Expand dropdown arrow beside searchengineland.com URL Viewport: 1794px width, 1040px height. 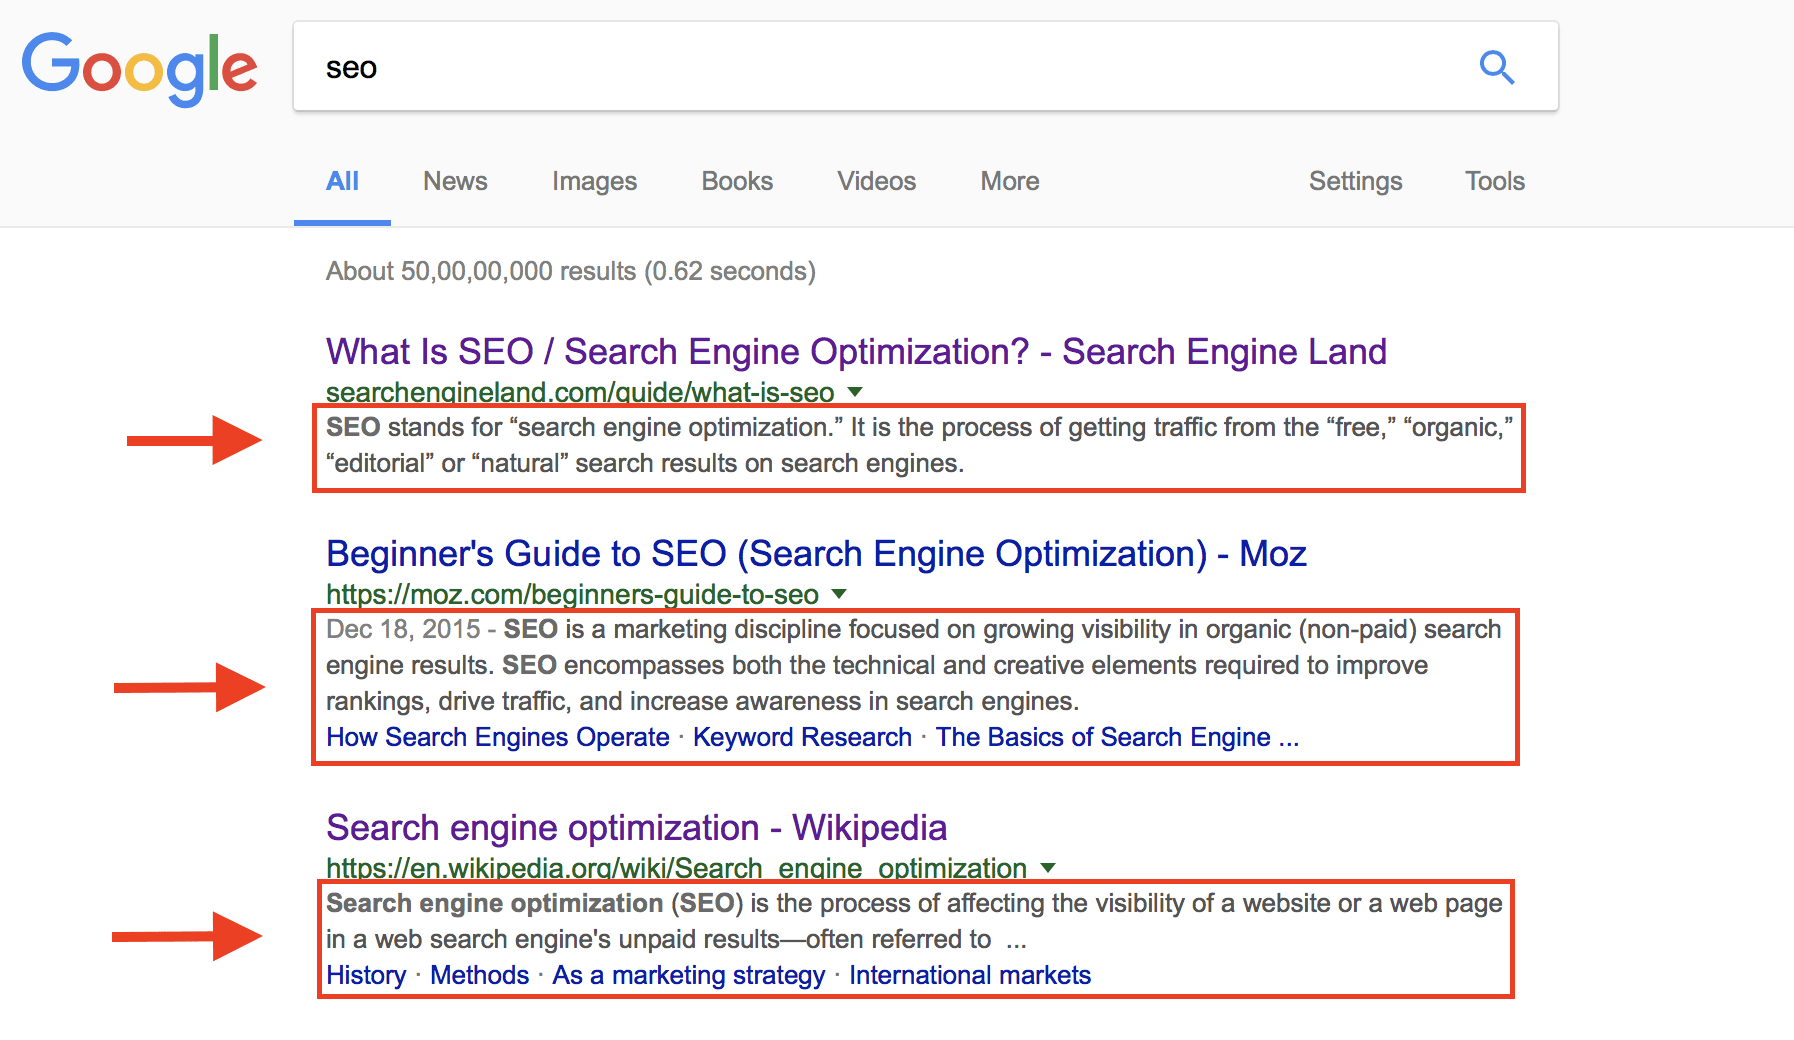pyautogui.click(x=855, y=391)
